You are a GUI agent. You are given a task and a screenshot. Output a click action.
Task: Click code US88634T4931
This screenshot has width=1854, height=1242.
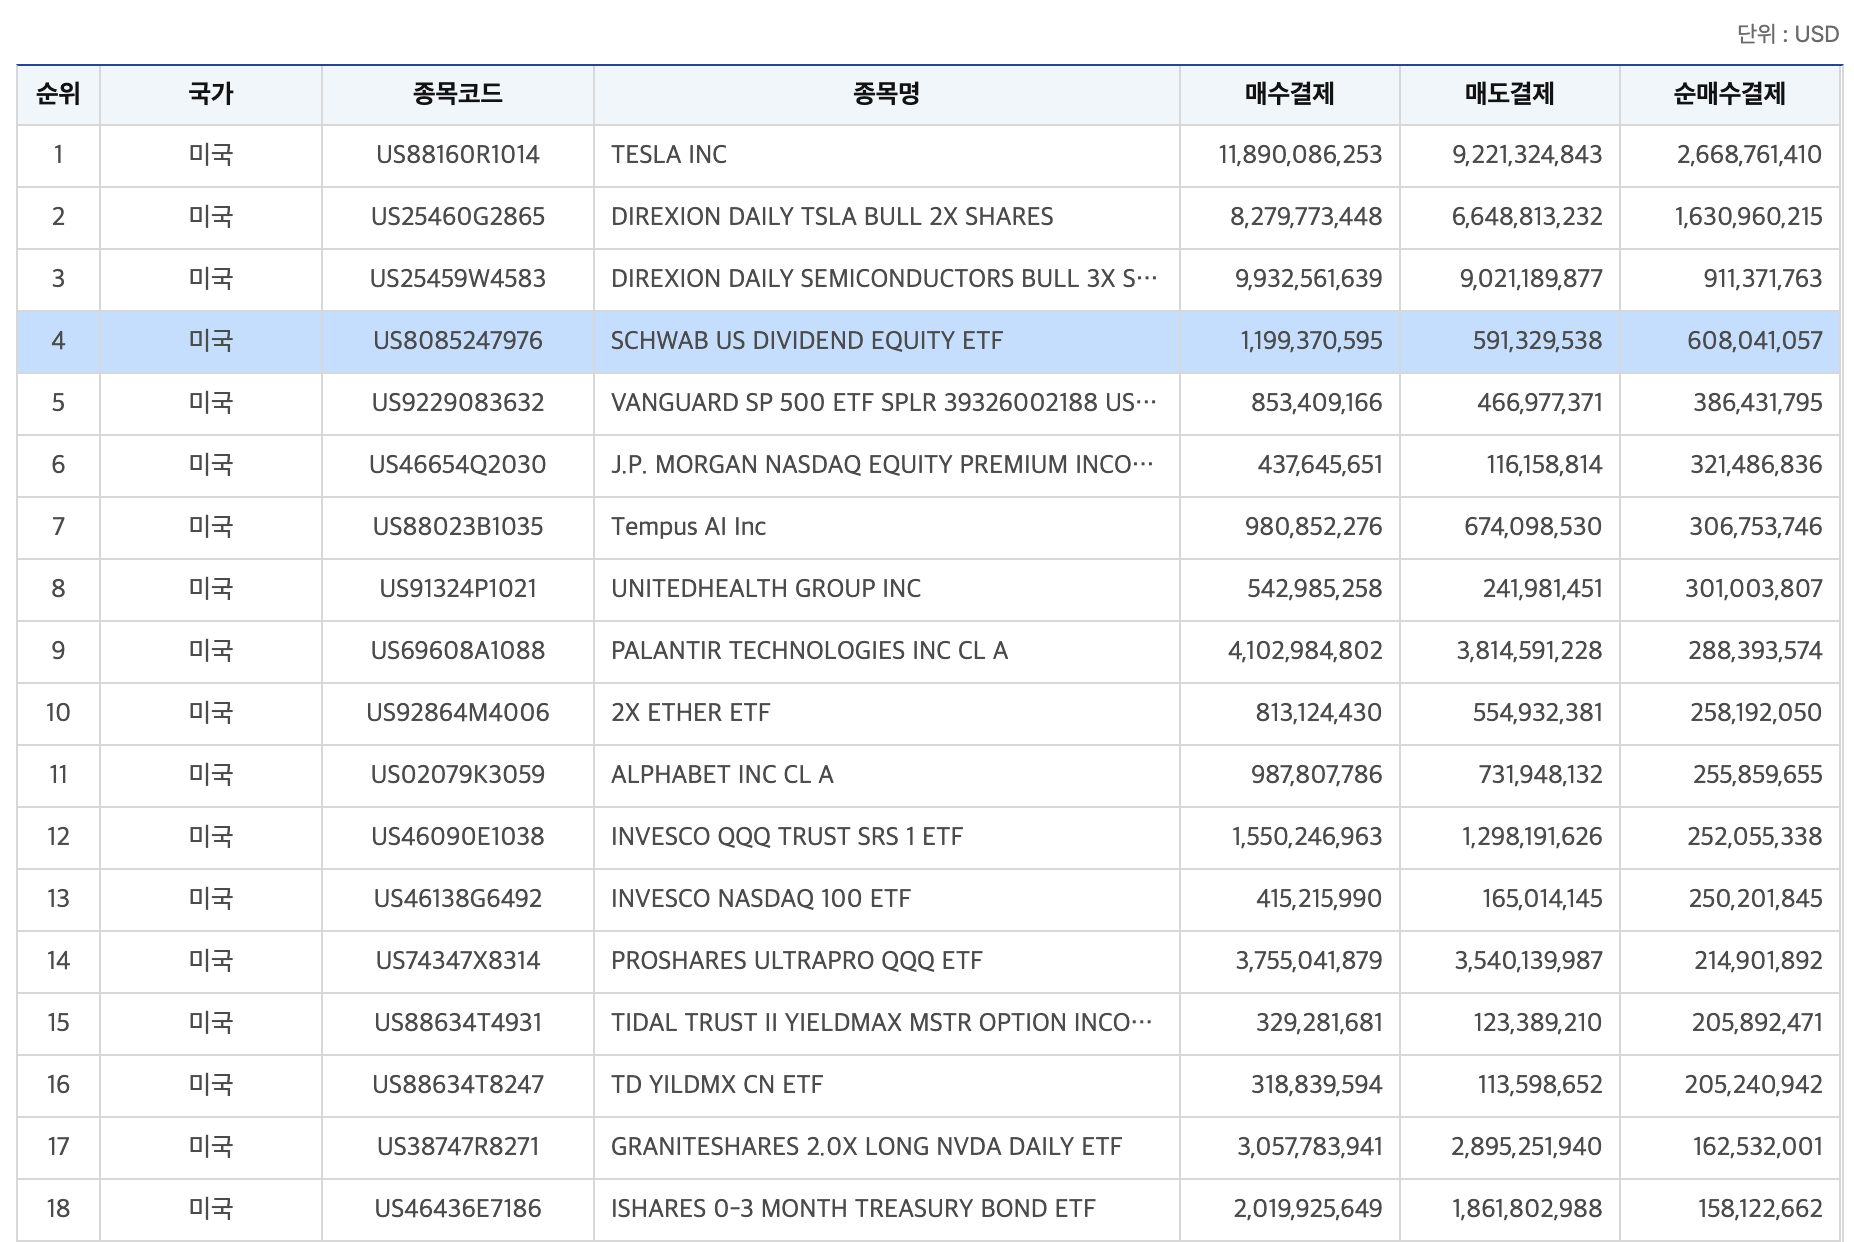(x=458, y=1023)
